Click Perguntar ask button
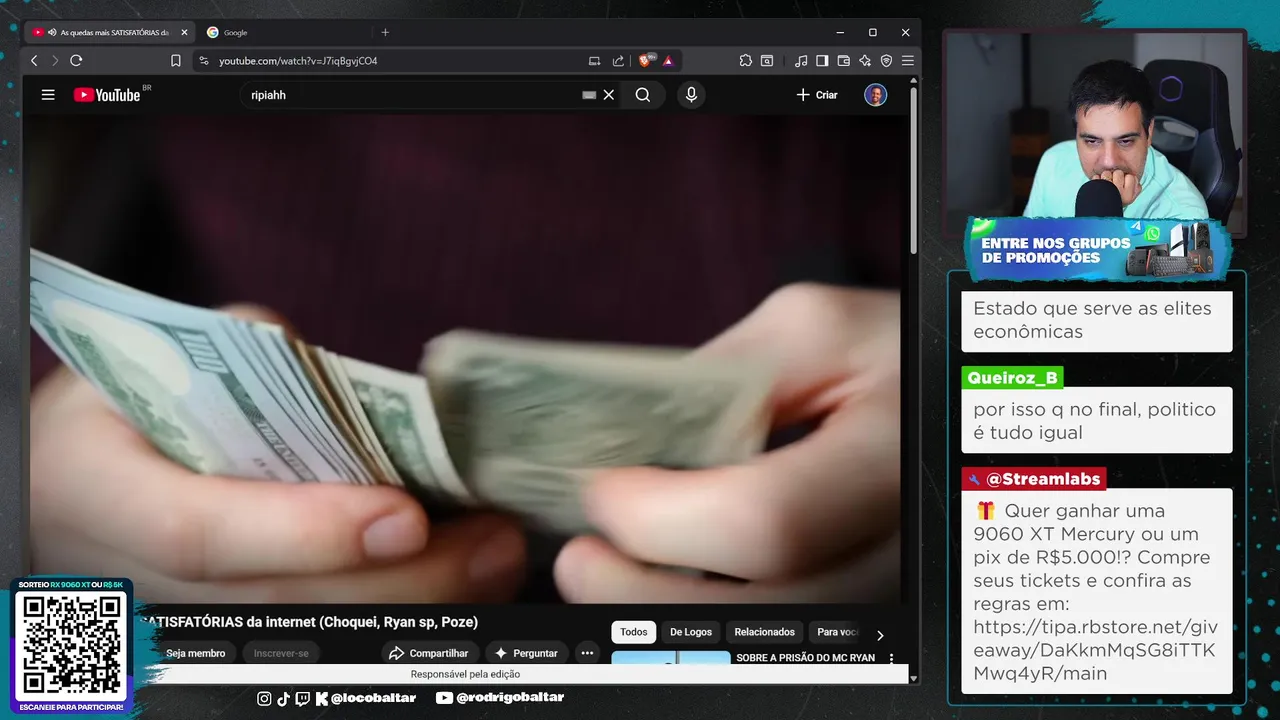Screen dimensions: 1280x720 click(x=526, y=653)
